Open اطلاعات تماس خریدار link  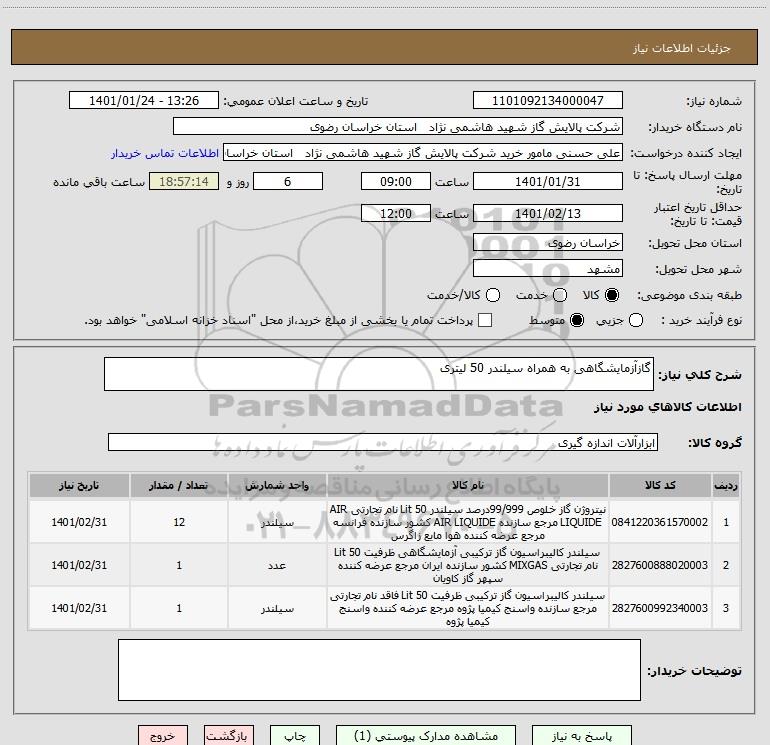165,153
